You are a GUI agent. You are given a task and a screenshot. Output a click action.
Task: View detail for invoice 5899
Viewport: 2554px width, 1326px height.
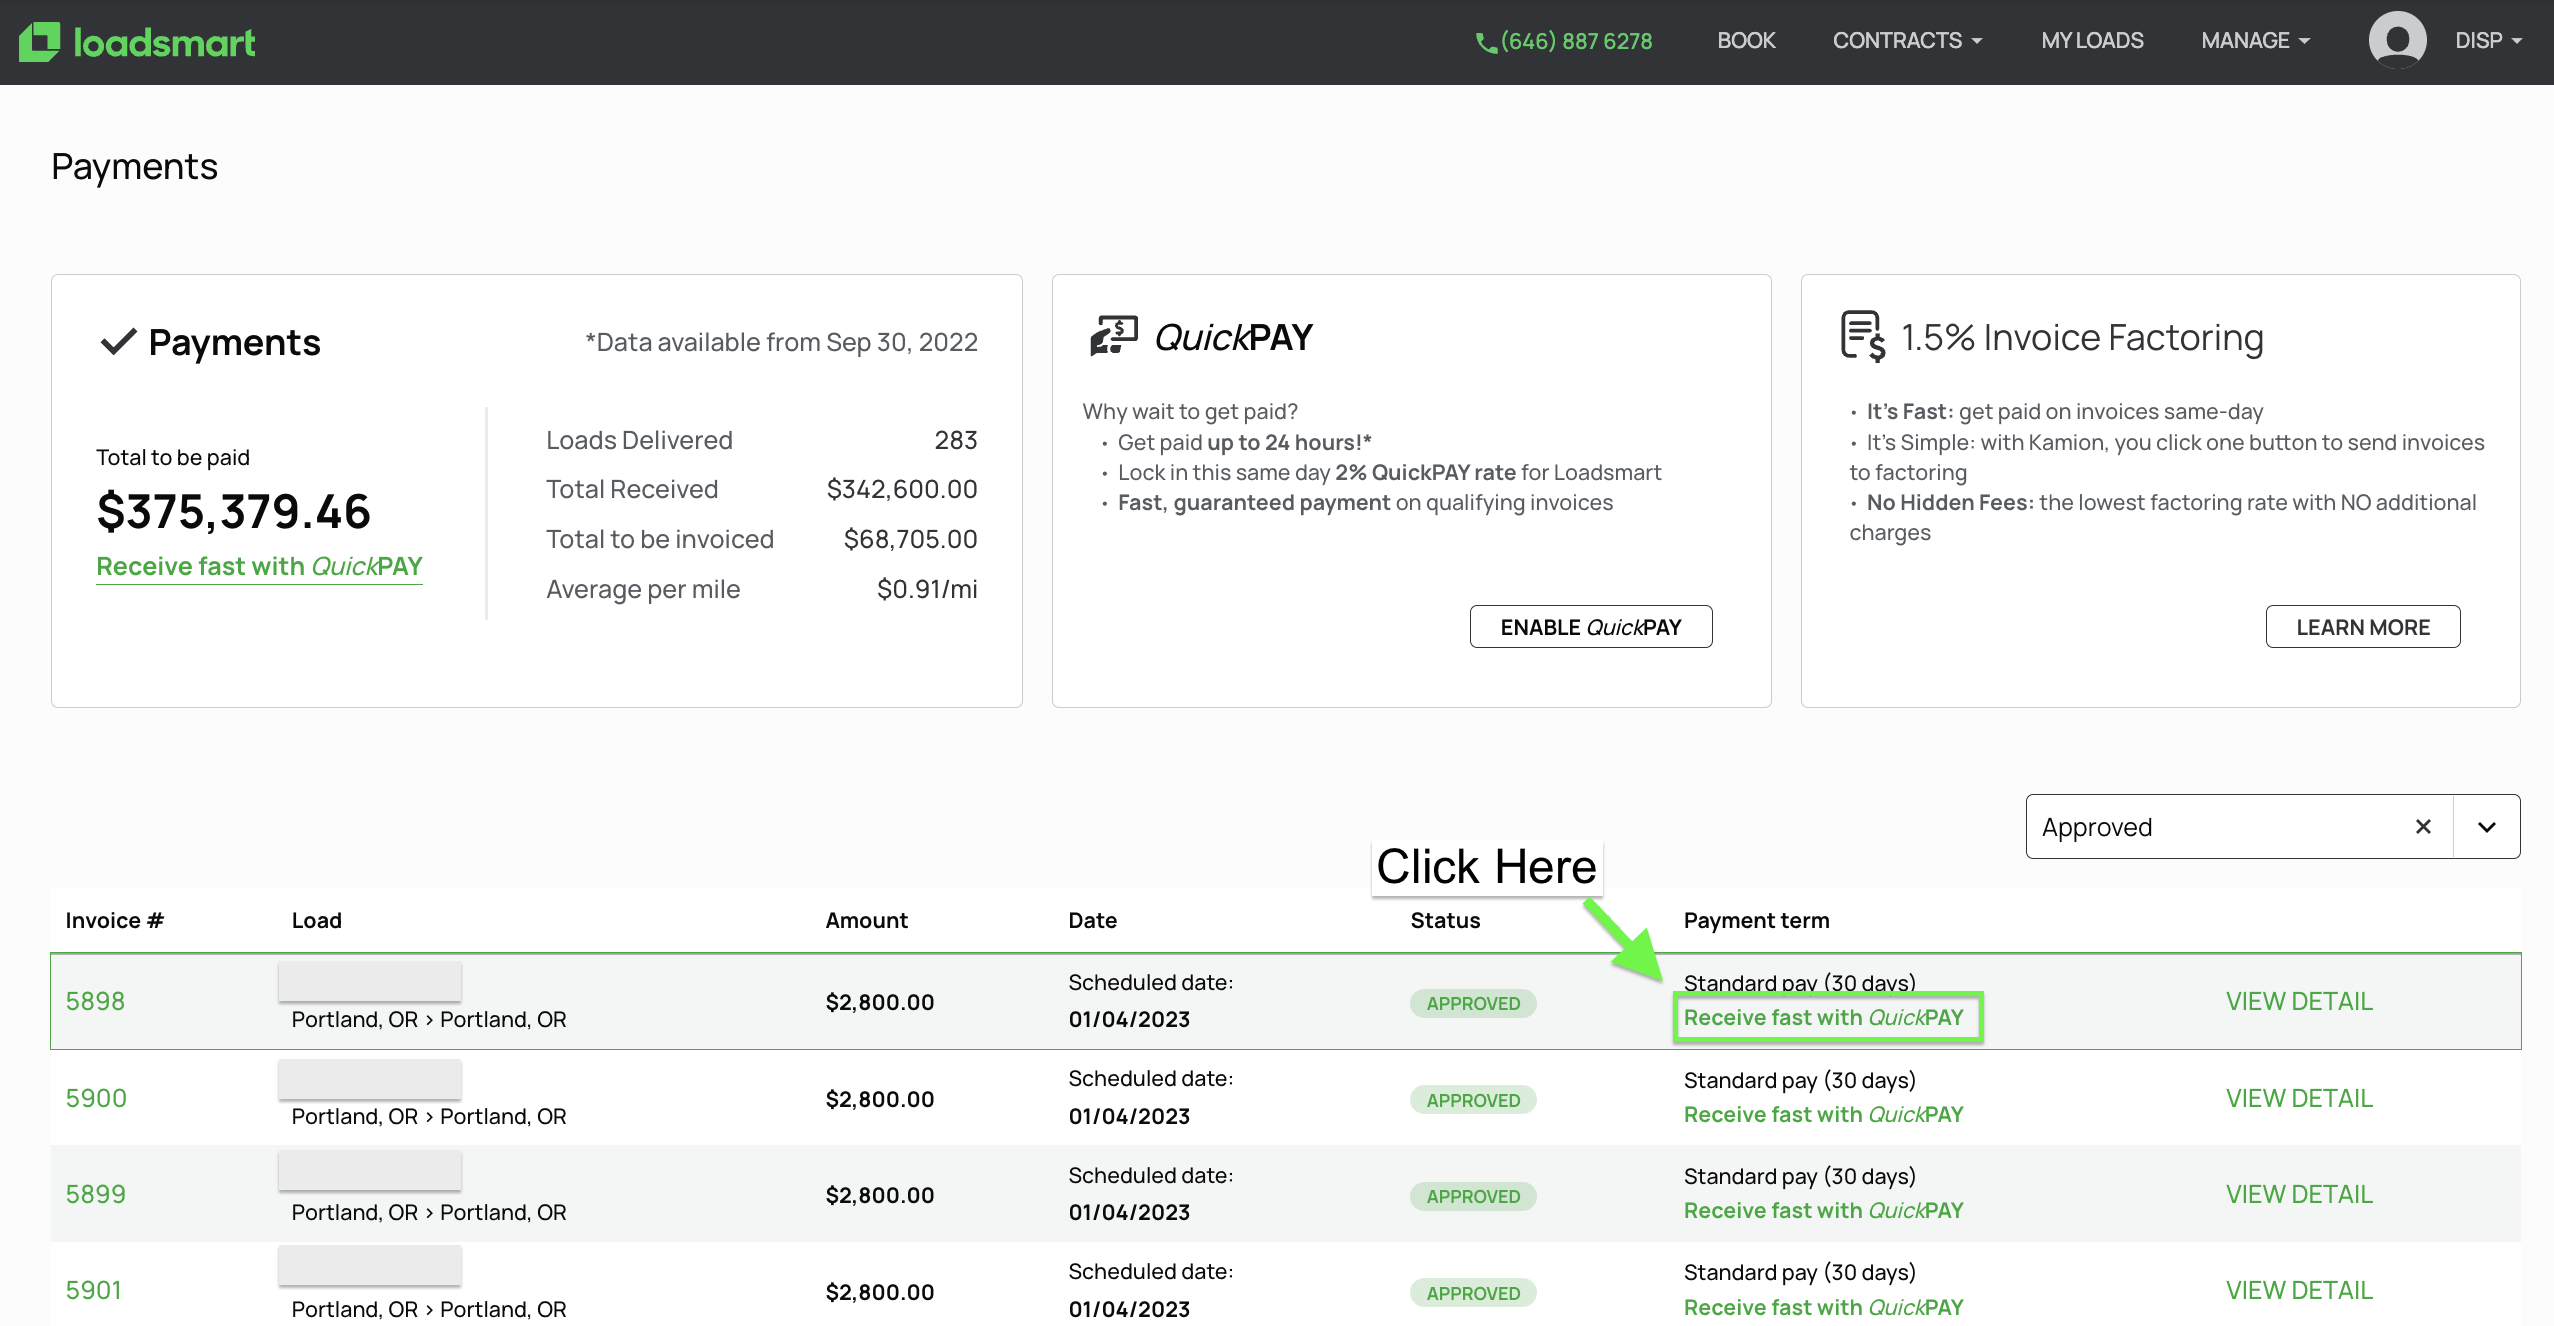click(2298, 1194)
